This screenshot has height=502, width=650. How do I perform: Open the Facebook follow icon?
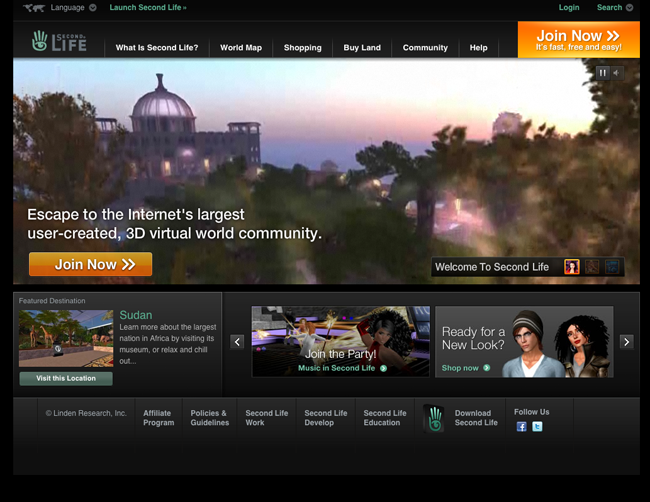[x=521, y=427]
